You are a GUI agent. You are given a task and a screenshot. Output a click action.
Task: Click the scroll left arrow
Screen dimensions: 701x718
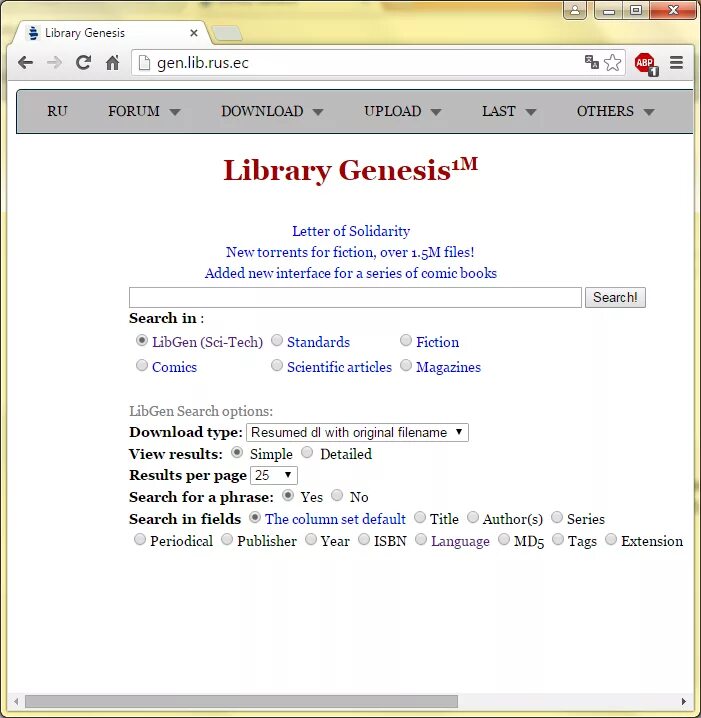click(x=16, y=702)
